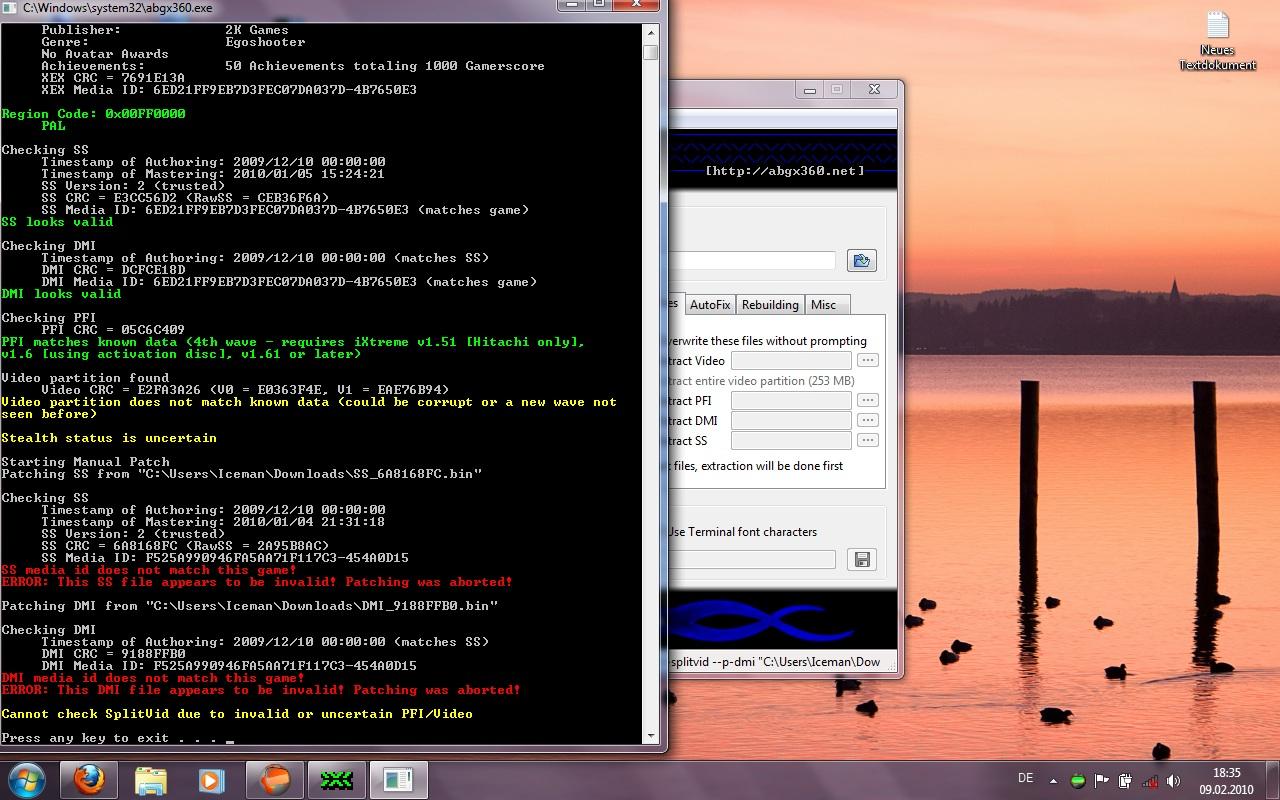
Task: Click the browse button for Extract Video
Action: 867,360
